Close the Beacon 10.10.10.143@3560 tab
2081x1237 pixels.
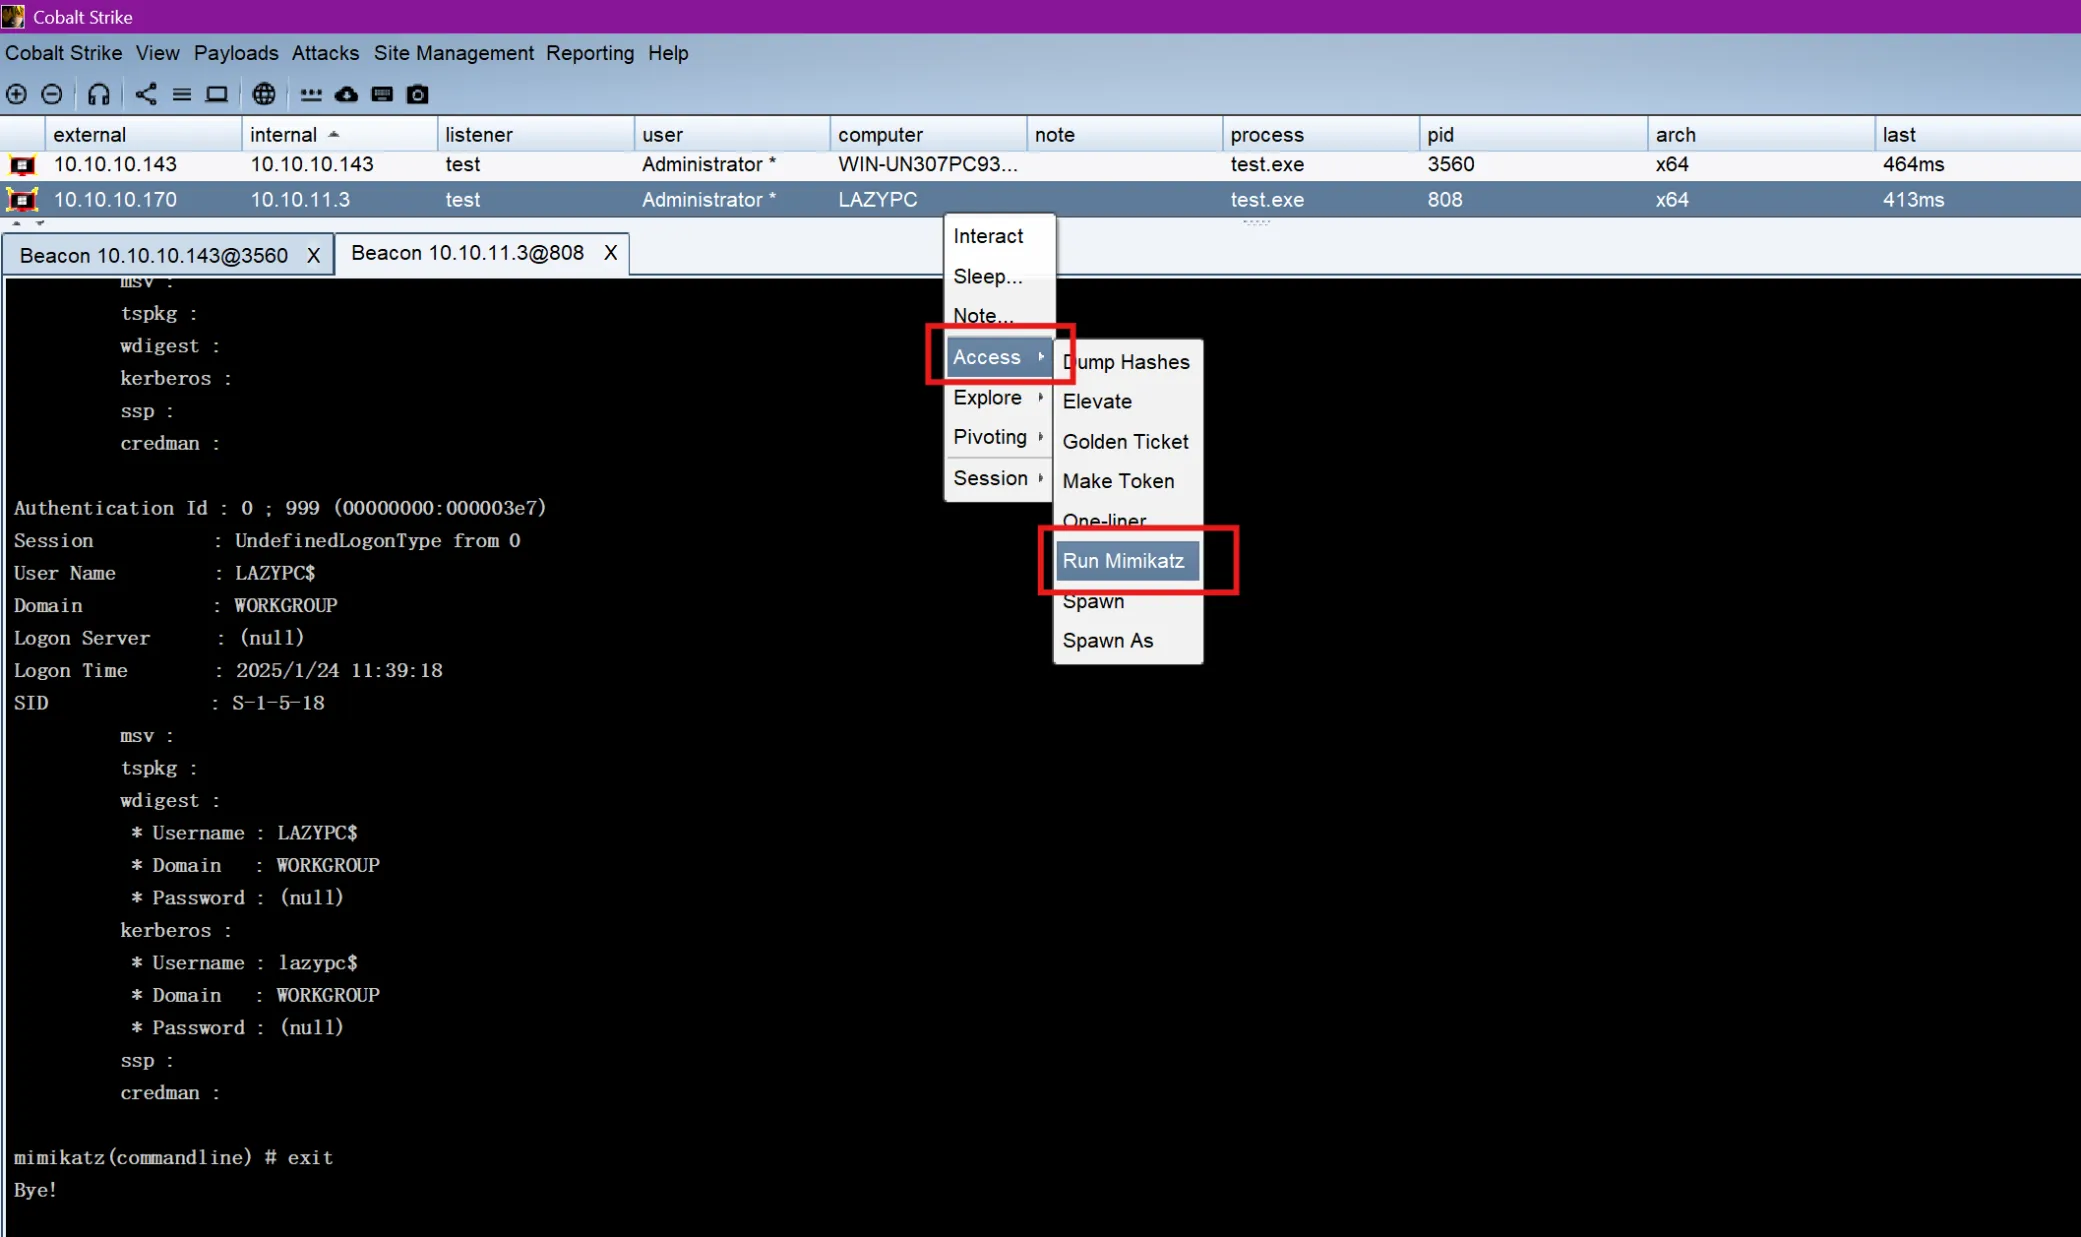coord(313,256)
